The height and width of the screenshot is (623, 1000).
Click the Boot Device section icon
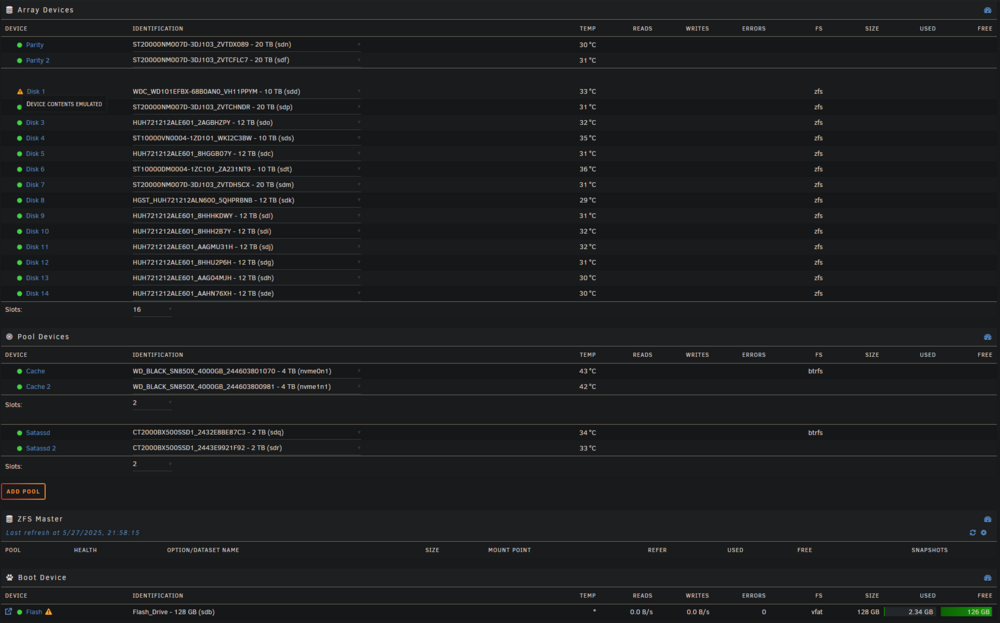[9, 578]
